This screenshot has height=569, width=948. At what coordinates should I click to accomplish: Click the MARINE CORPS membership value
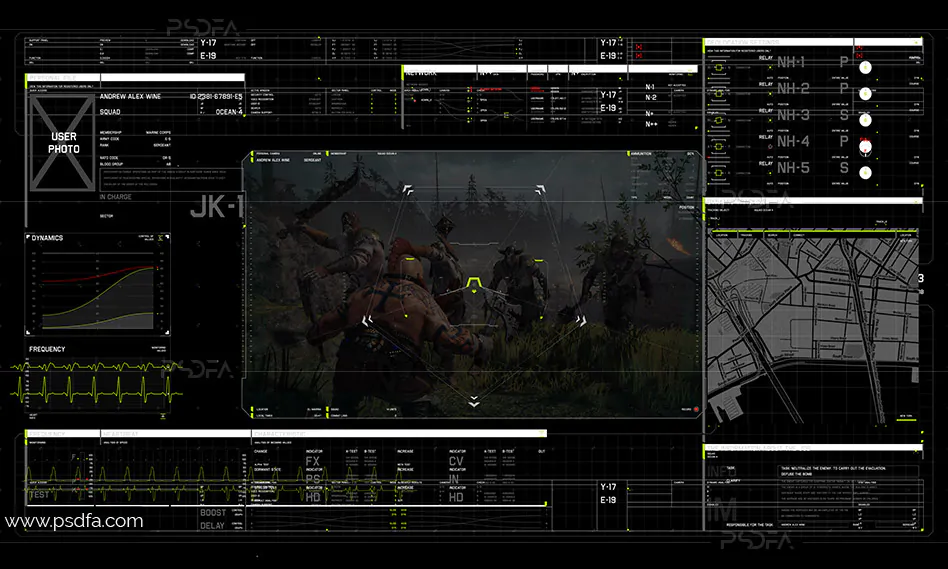tap(158, 132)
